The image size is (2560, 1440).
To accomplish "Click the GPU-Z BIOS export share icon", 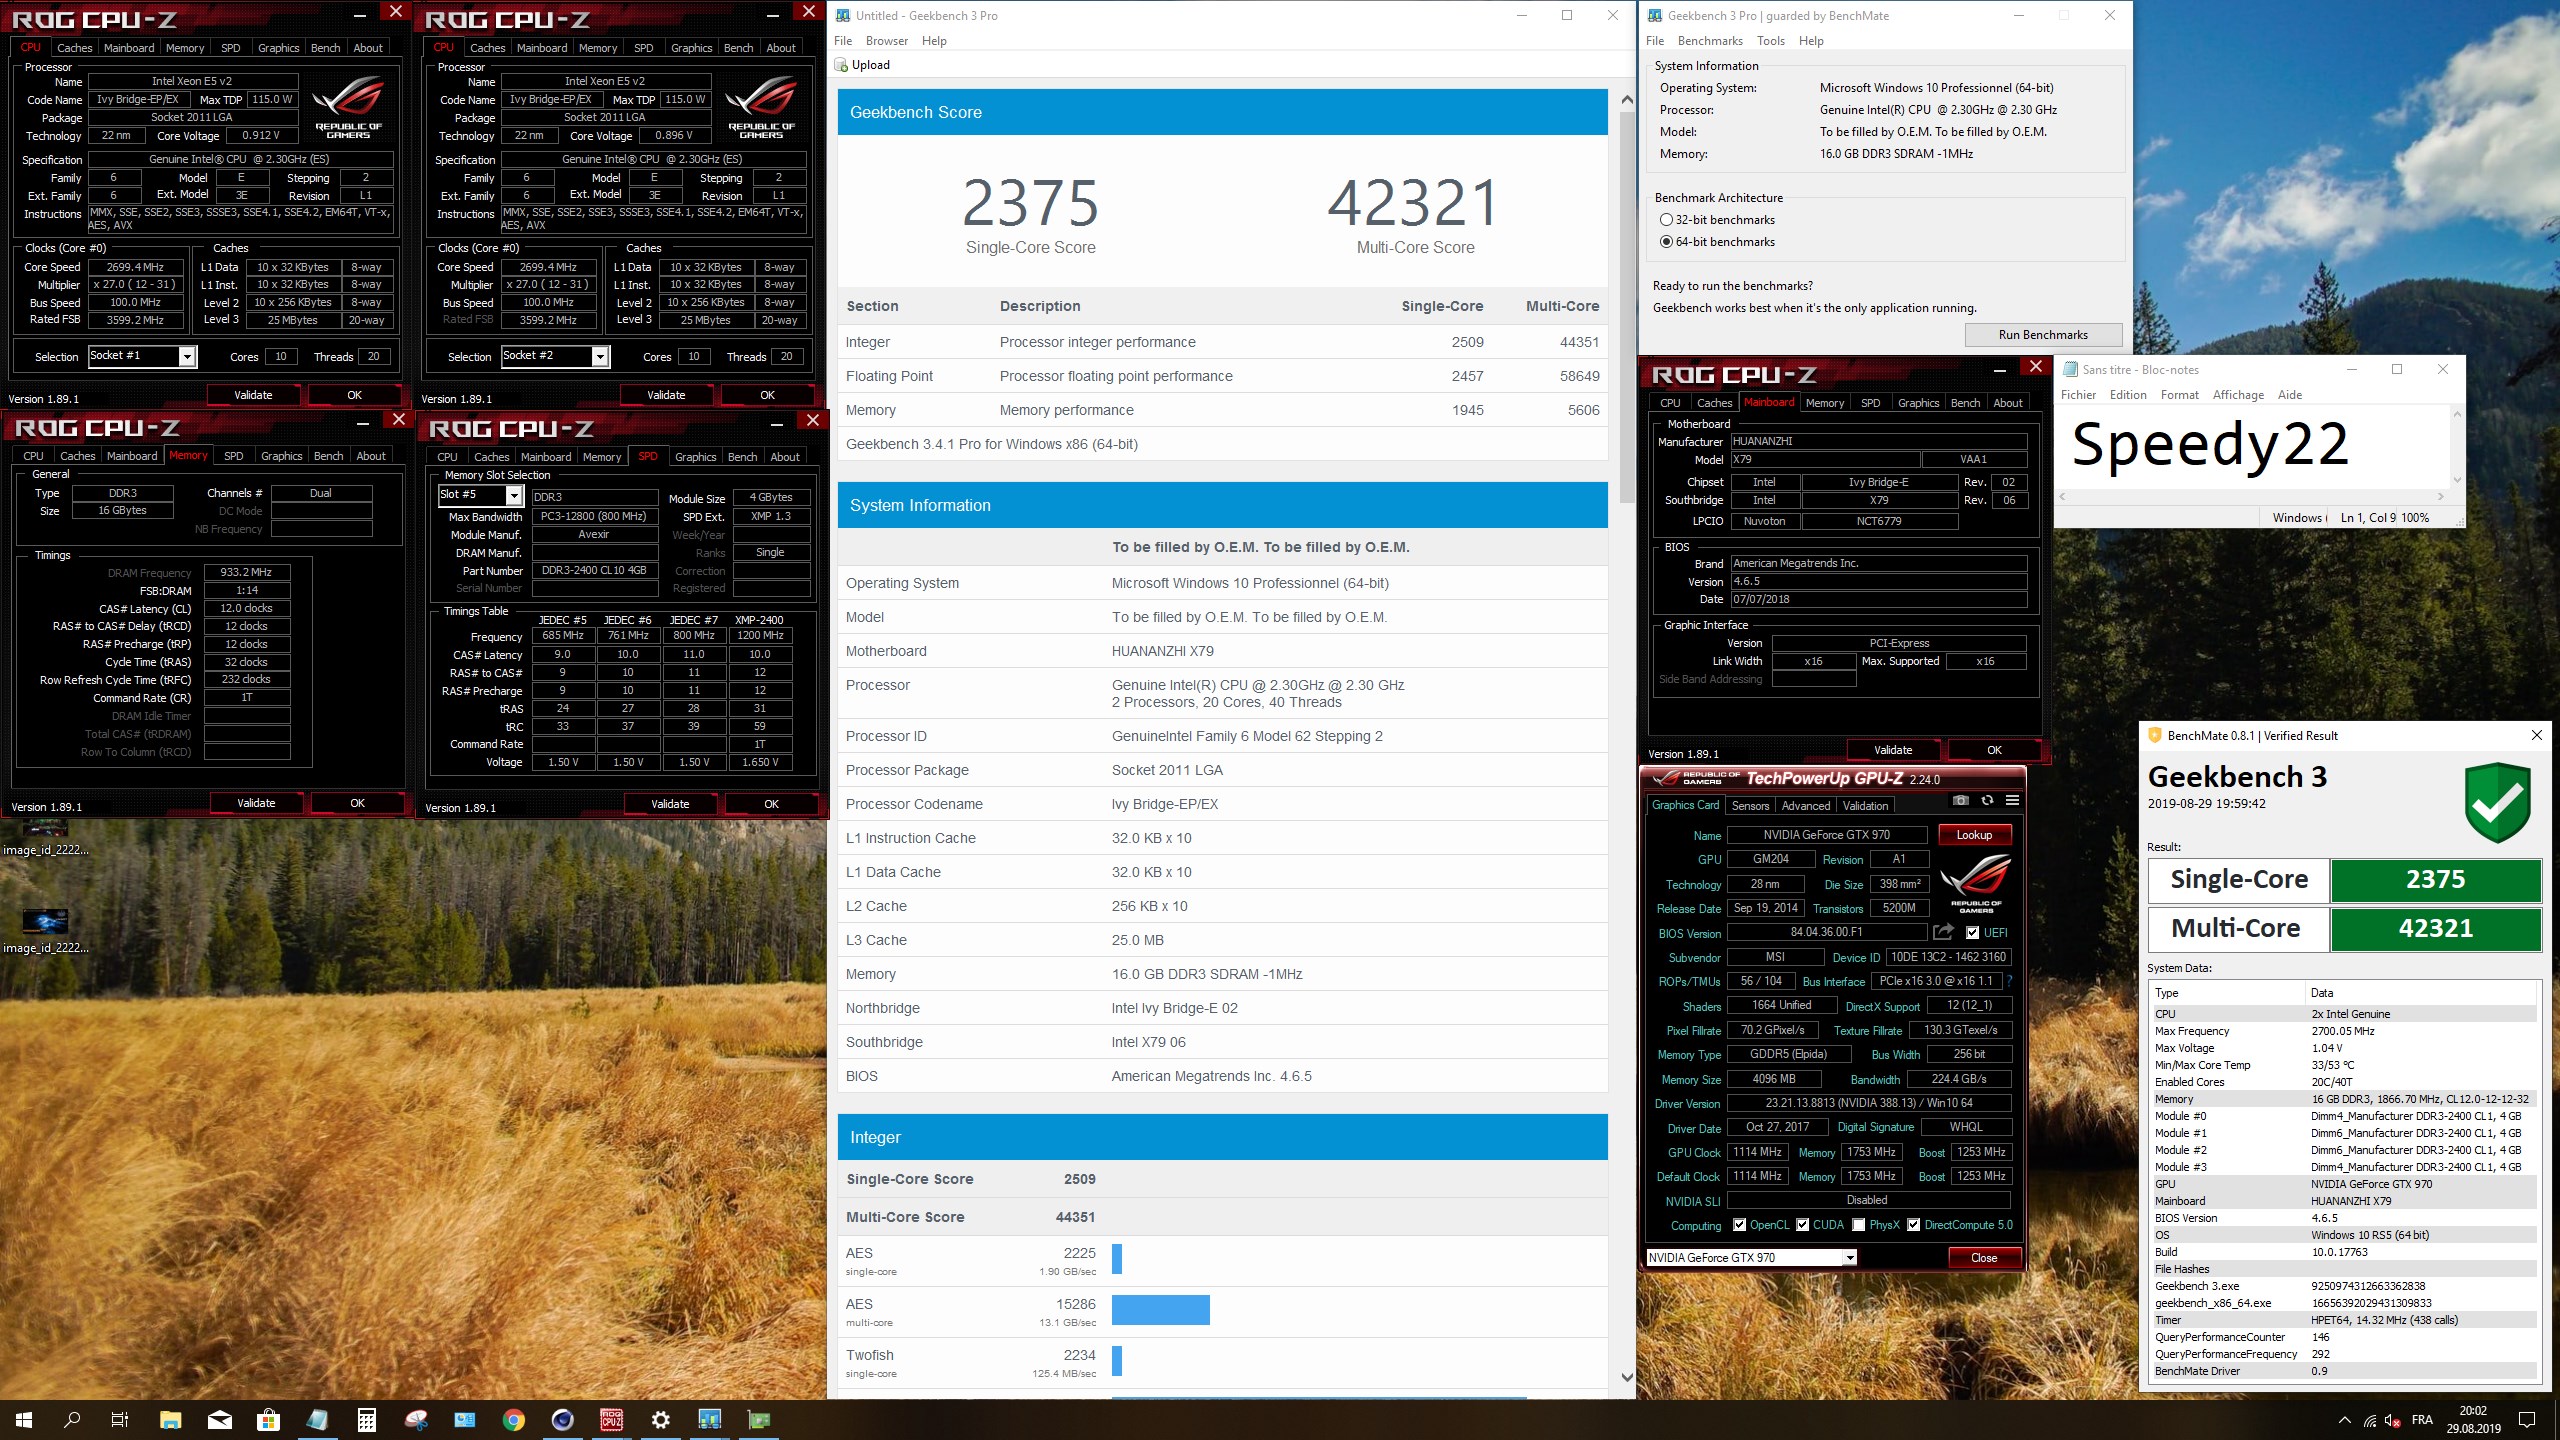I will (x=1943, y=932).
